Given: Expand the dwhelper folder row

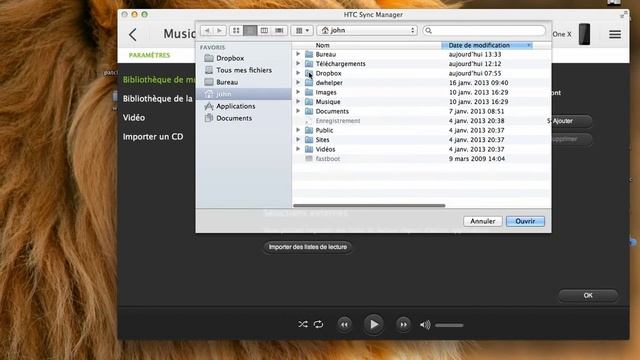Looking at the screenshot, I should pyautogui.click(x=298, y=82).
